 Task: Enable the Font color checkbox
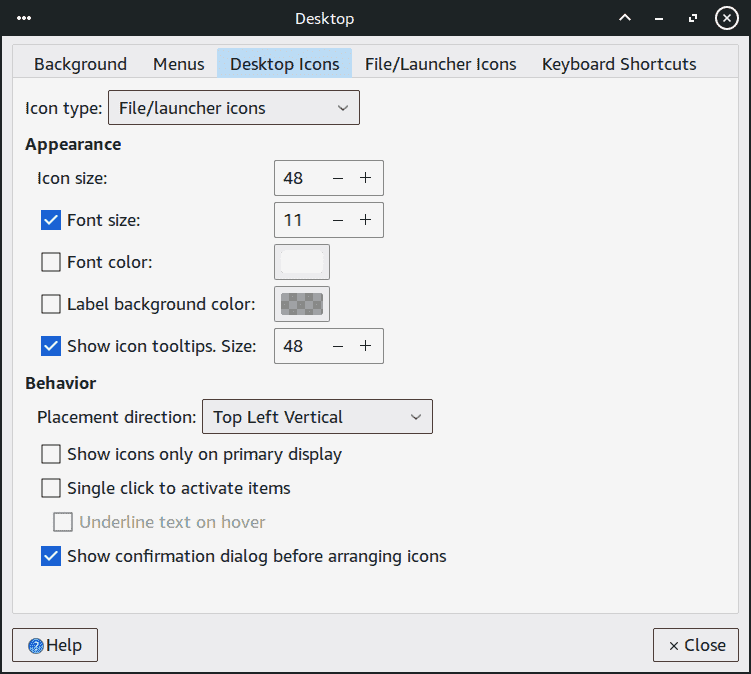tap(51, 262)
